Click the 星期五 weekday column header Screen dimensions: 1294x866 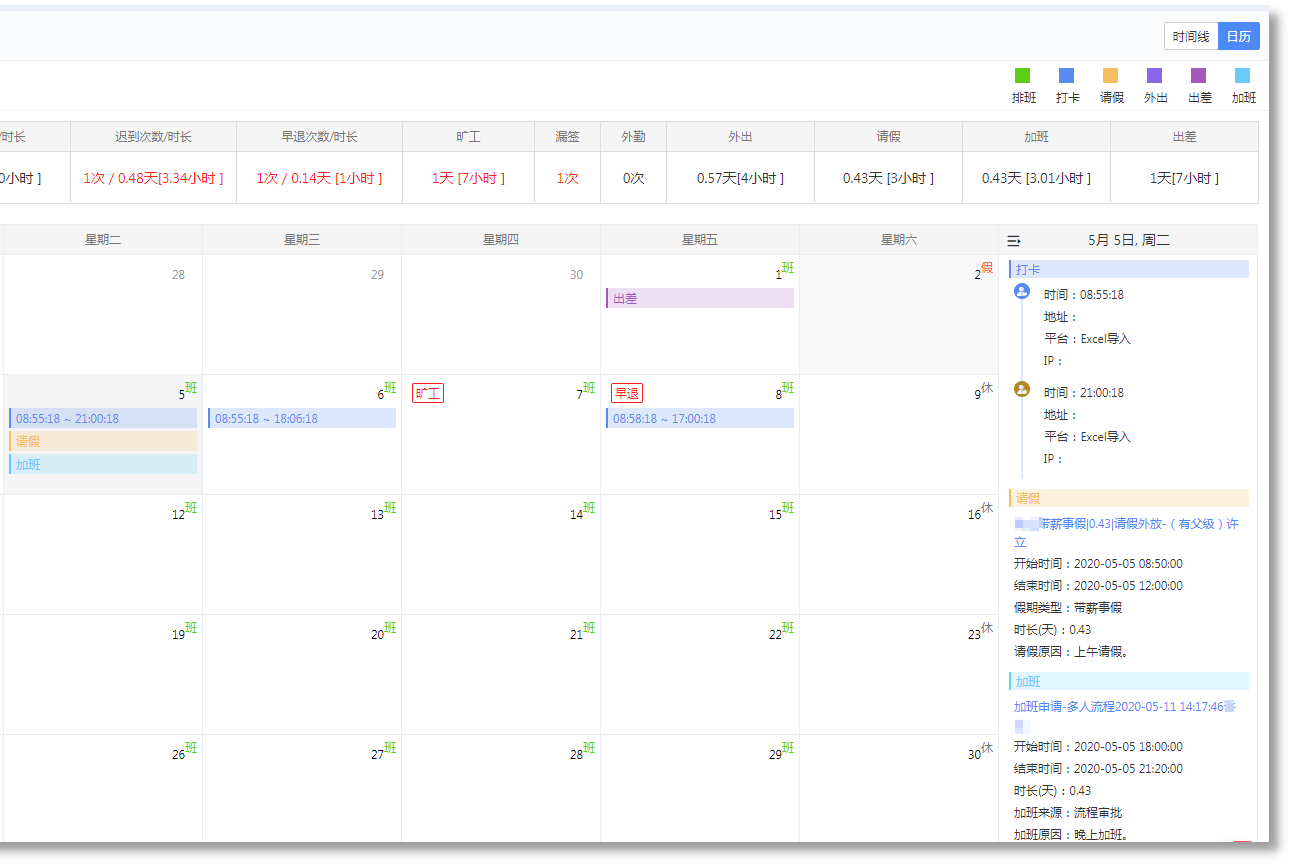[699, 240]
